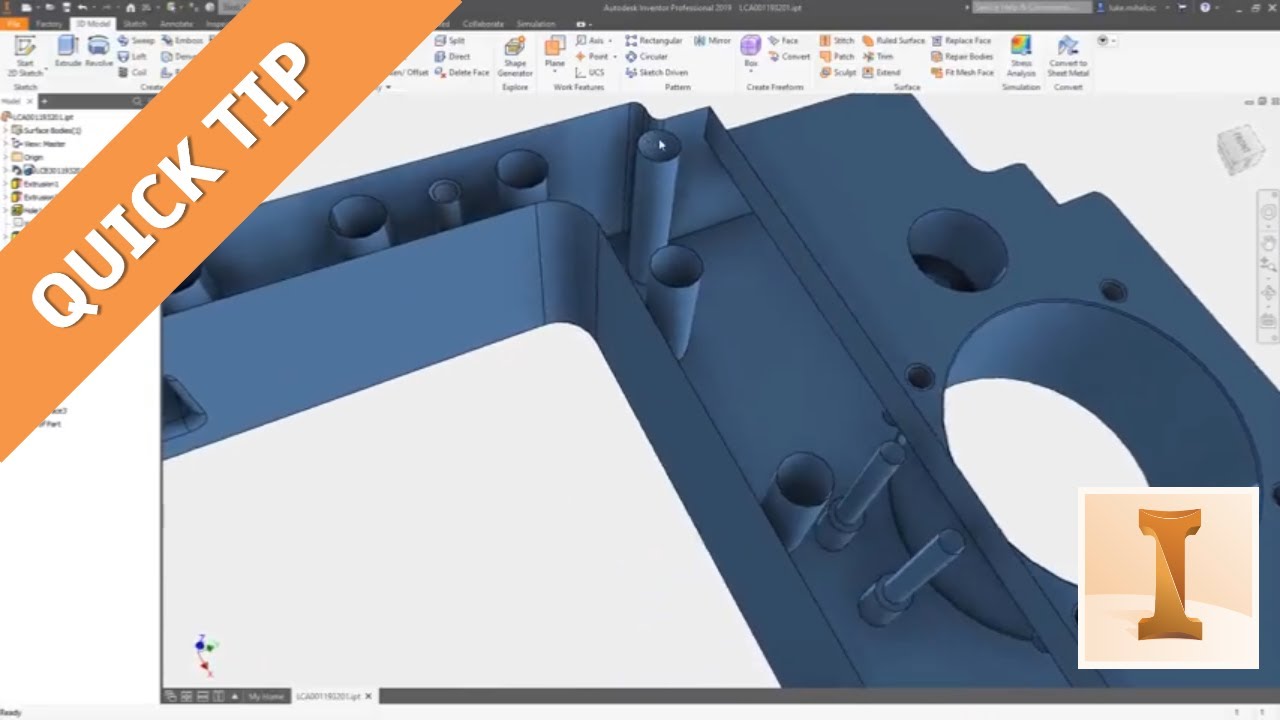This screenshot has width=1280, height=720.
Task: Click the freeform Convert tool
Action: point(789,57)
